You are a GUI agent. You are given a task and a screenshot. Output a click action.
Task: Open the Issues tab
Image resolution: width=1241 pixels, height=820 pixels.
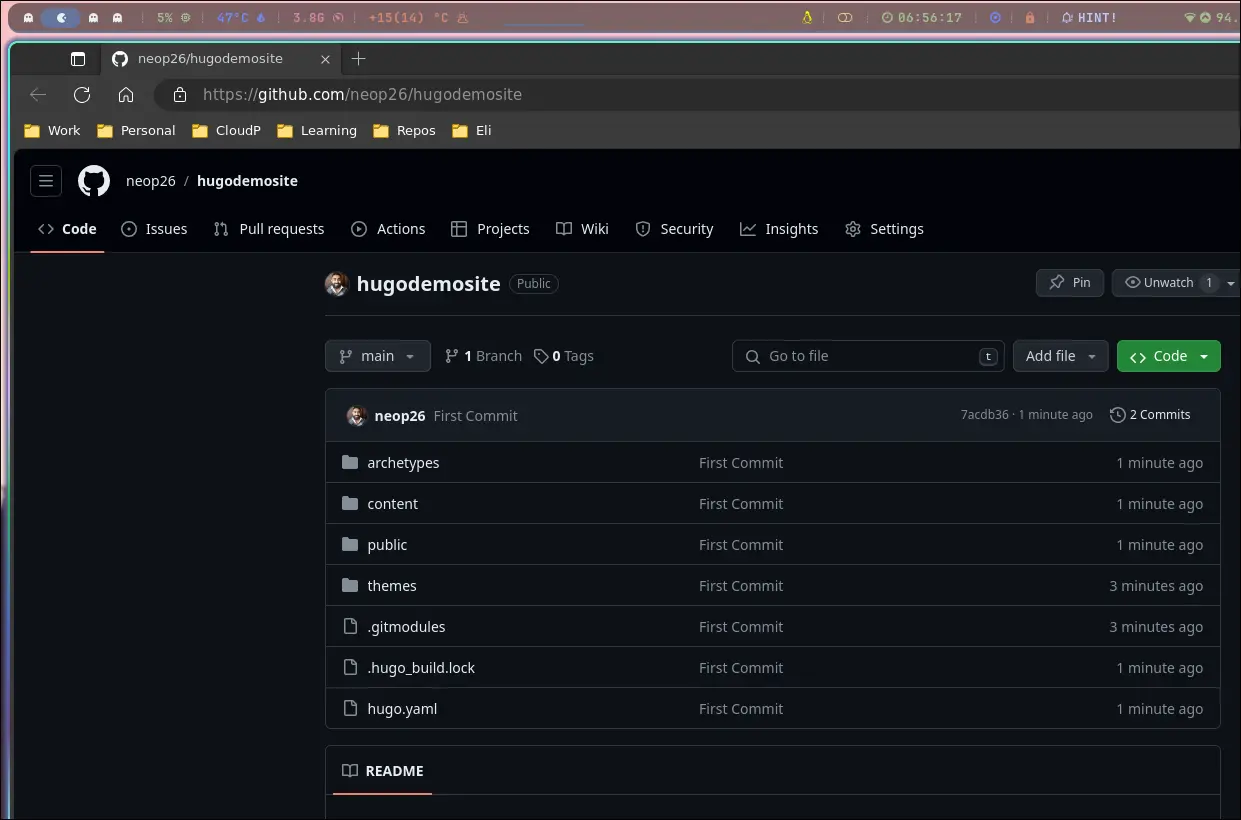pos(154,229)
